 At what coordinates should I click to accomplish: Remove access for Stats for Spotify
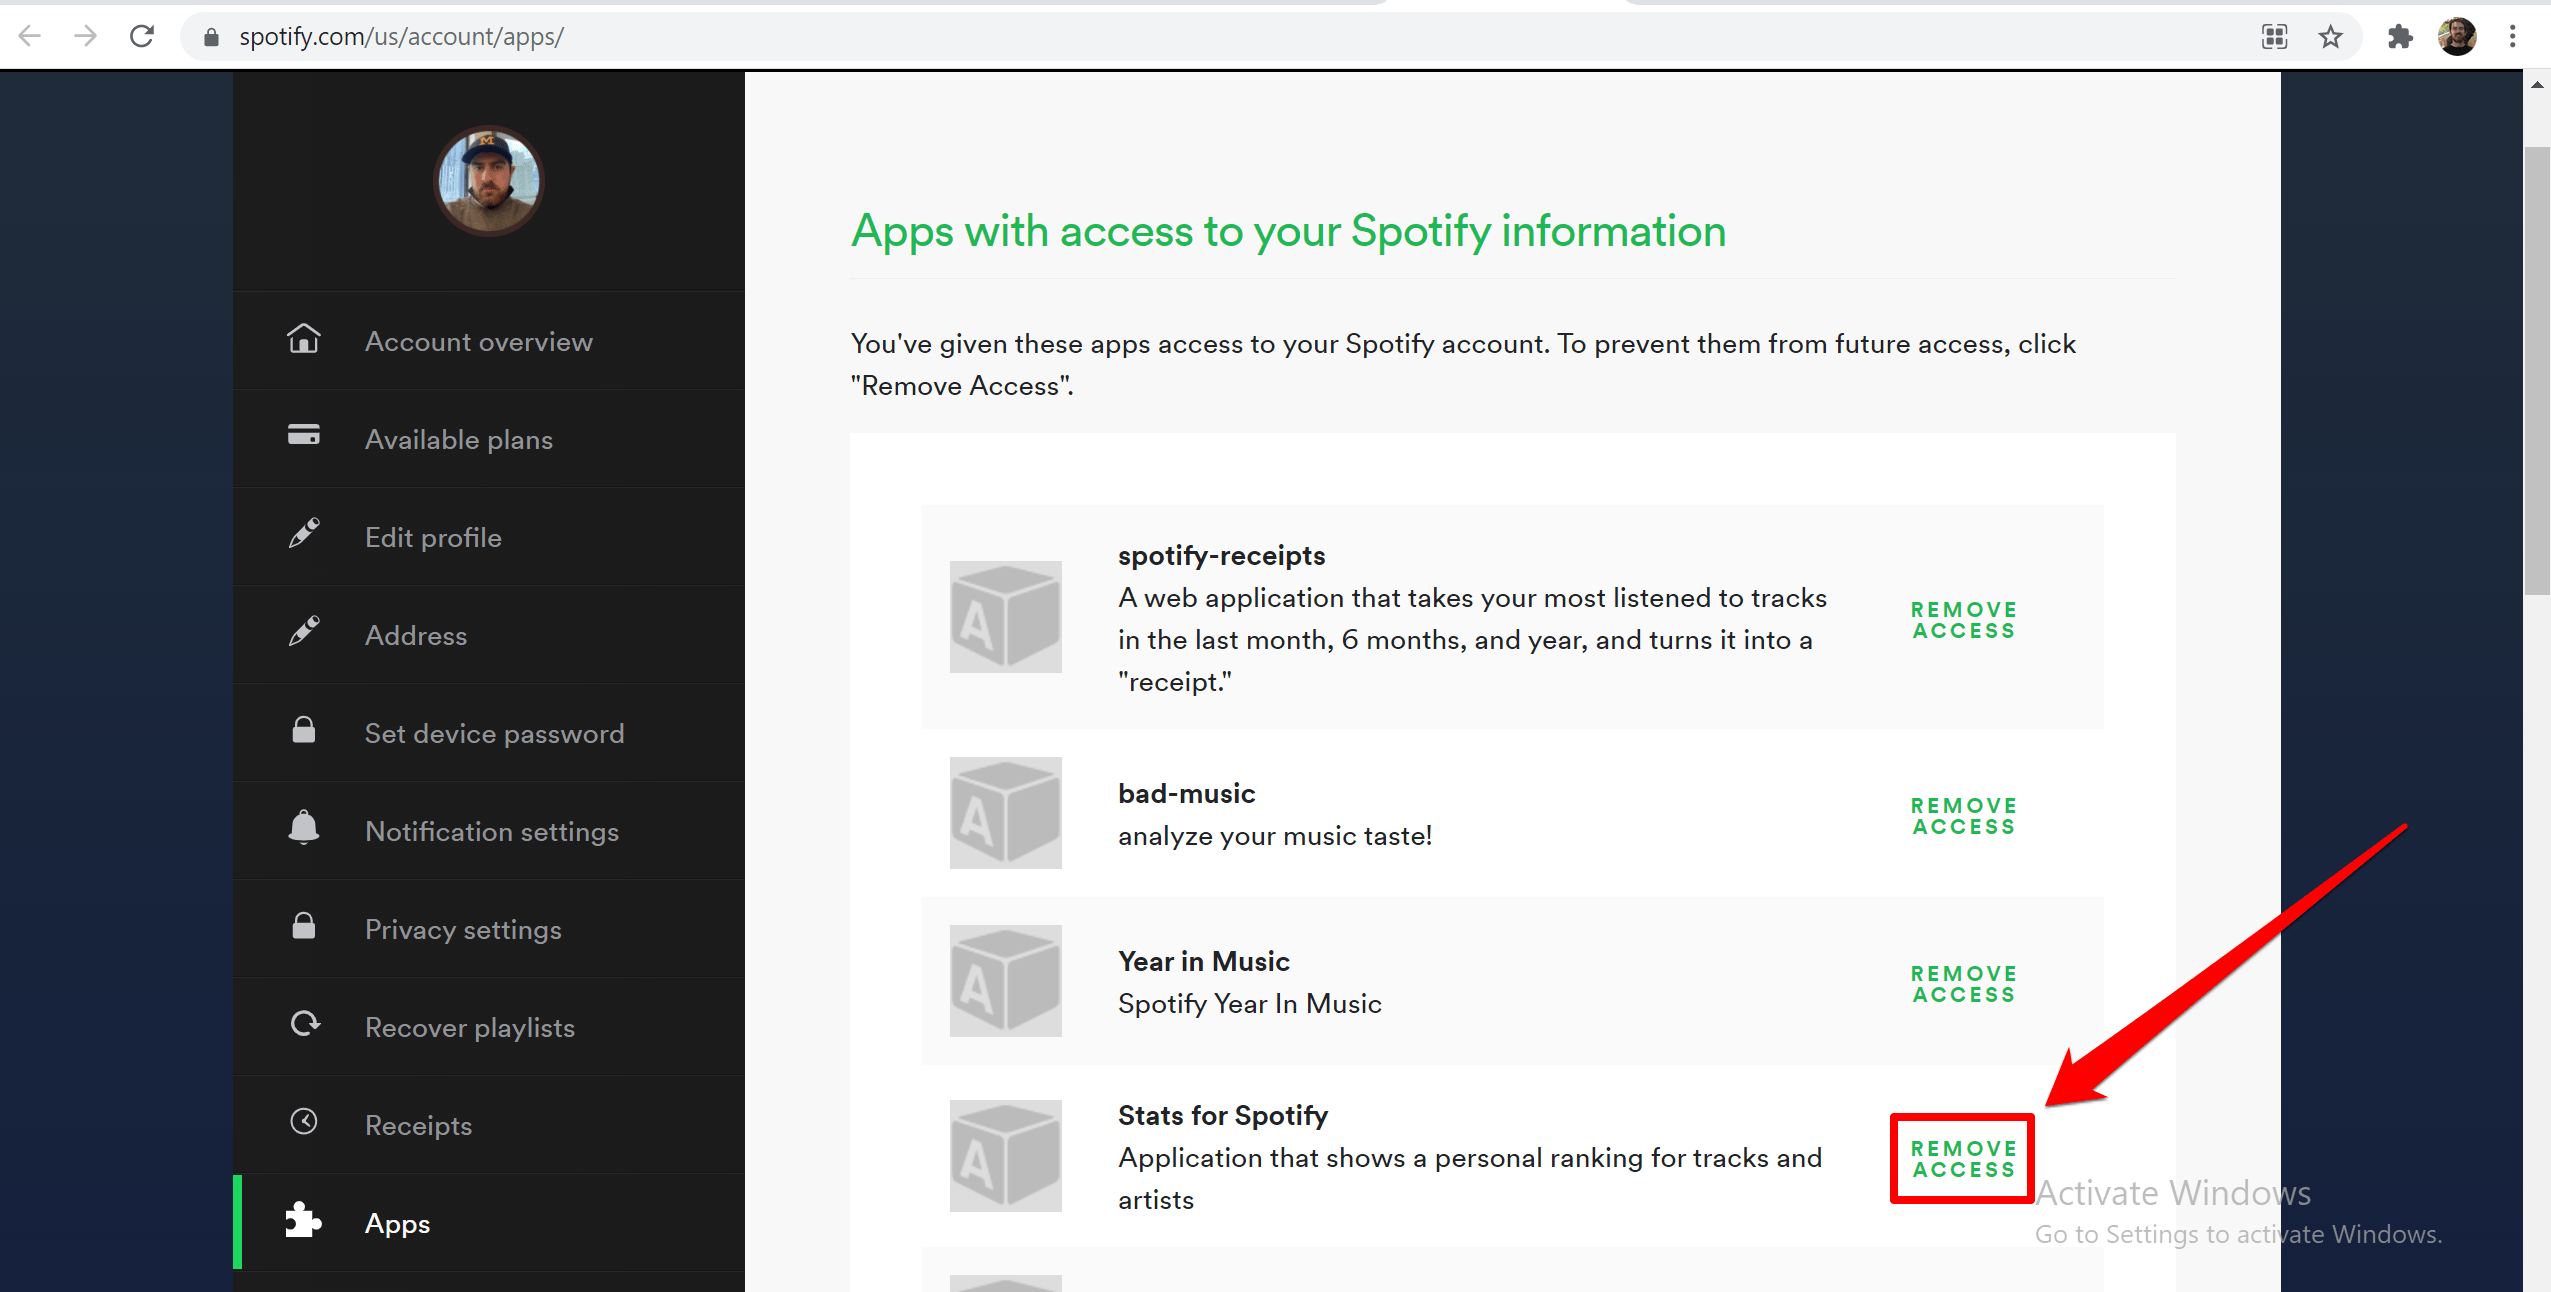(1963, 1159)
